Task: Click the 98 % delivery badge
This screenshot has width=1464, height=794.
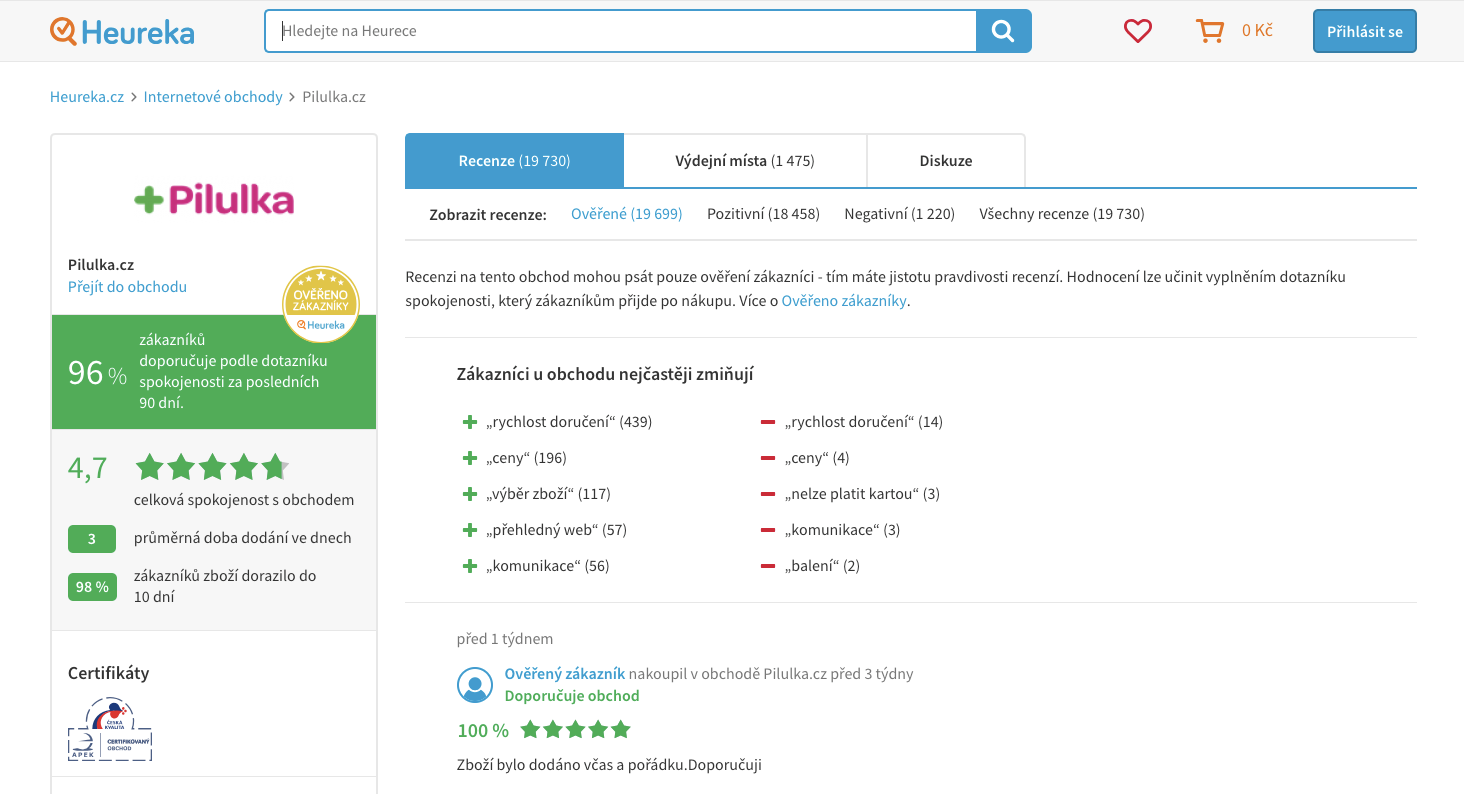Action: tap(92, 587)
